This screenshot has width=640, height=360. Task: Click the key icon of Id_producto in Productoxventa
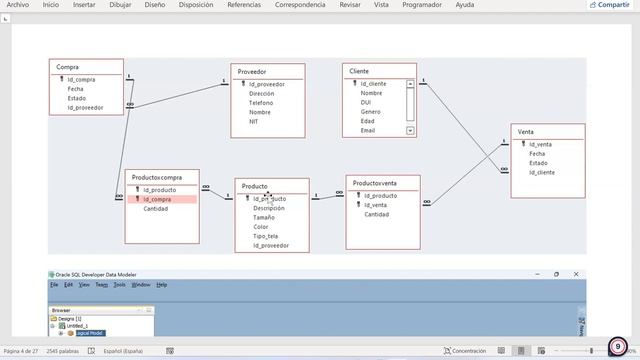tap(358, 196)
